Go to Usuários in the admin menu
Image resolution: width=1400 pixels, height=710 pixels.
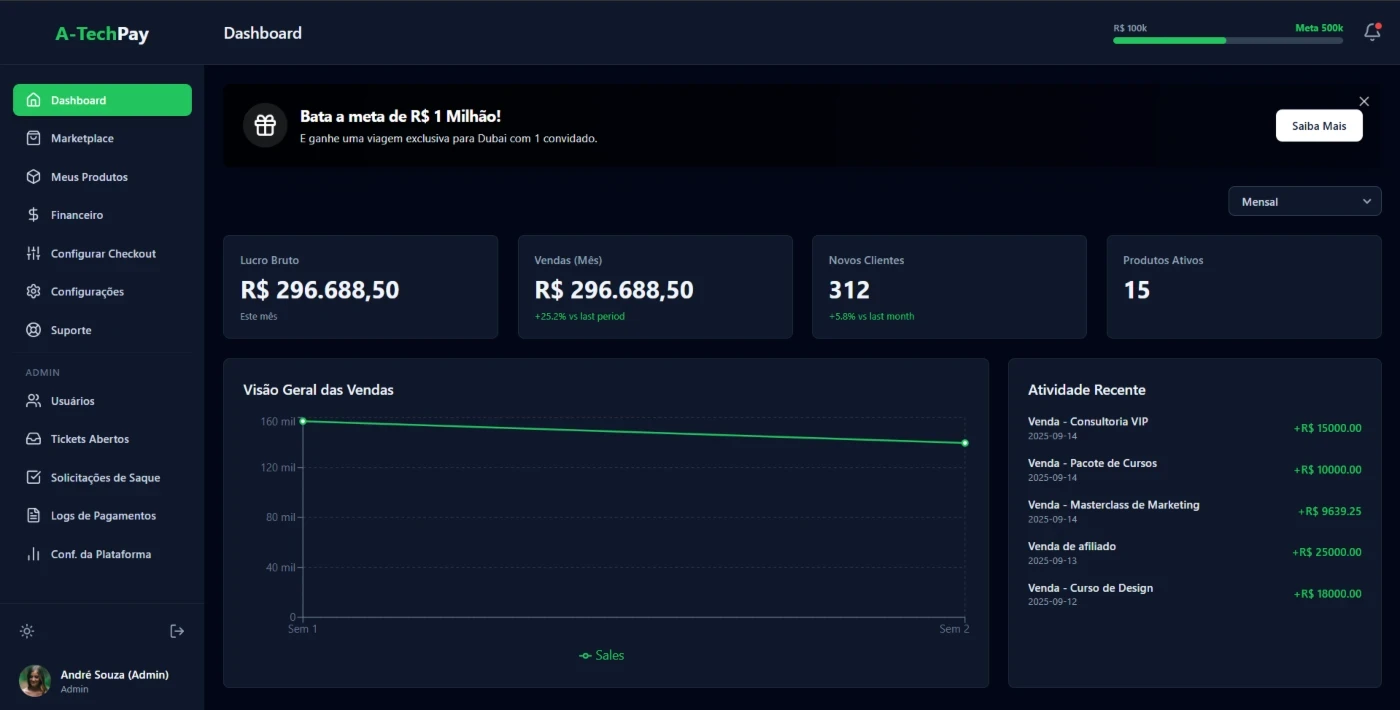coord(73,401)
